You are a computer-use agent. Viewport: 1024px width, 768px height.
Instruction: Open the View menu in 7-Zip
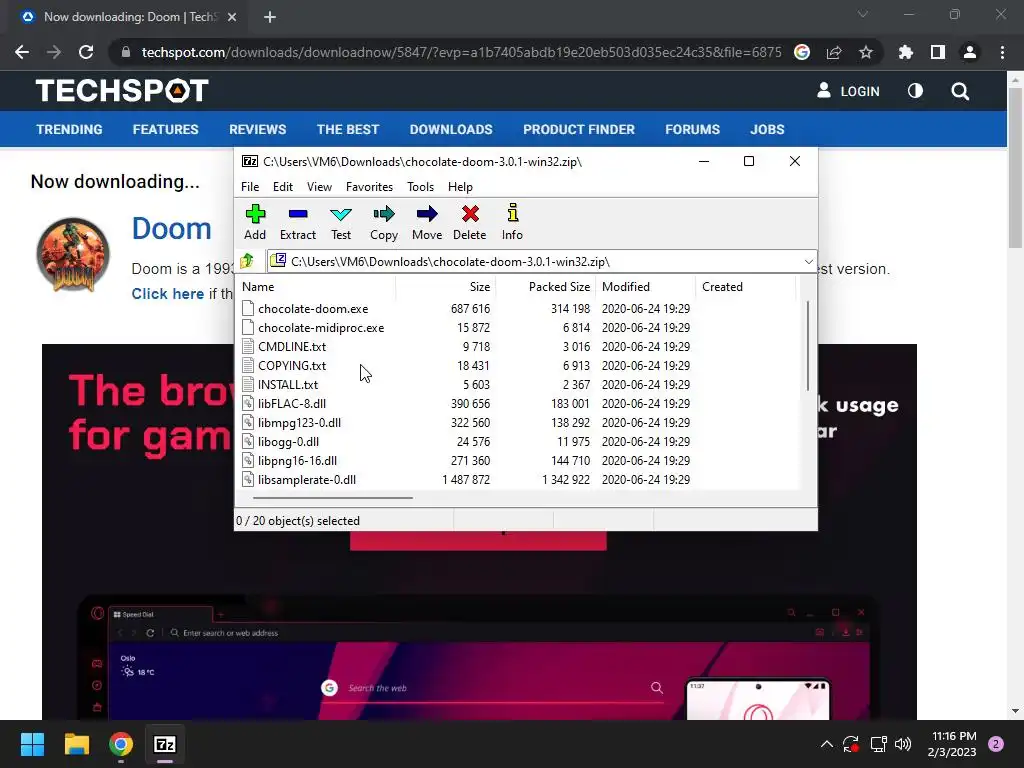(319, 187)
